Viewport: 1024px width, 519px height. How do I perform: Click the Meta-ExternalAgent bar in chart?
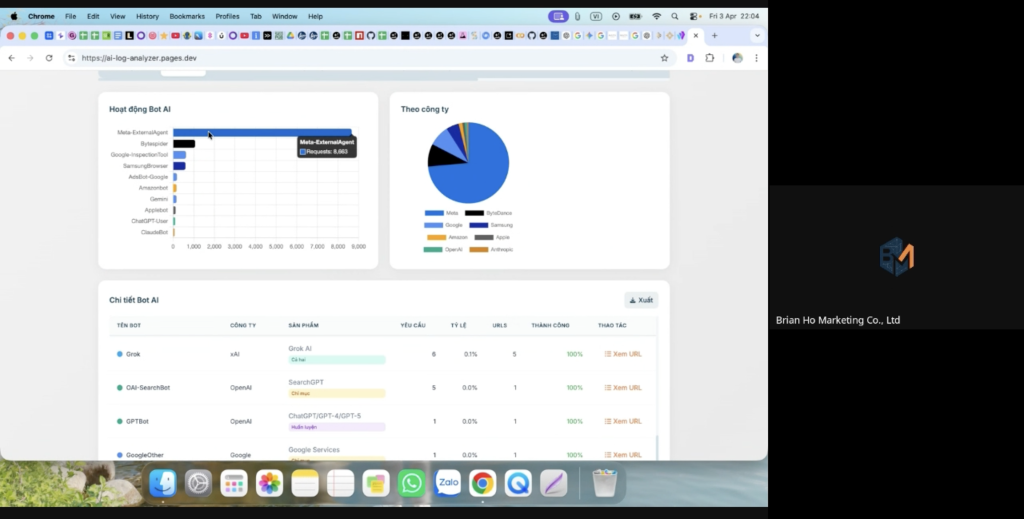[262, 132]
